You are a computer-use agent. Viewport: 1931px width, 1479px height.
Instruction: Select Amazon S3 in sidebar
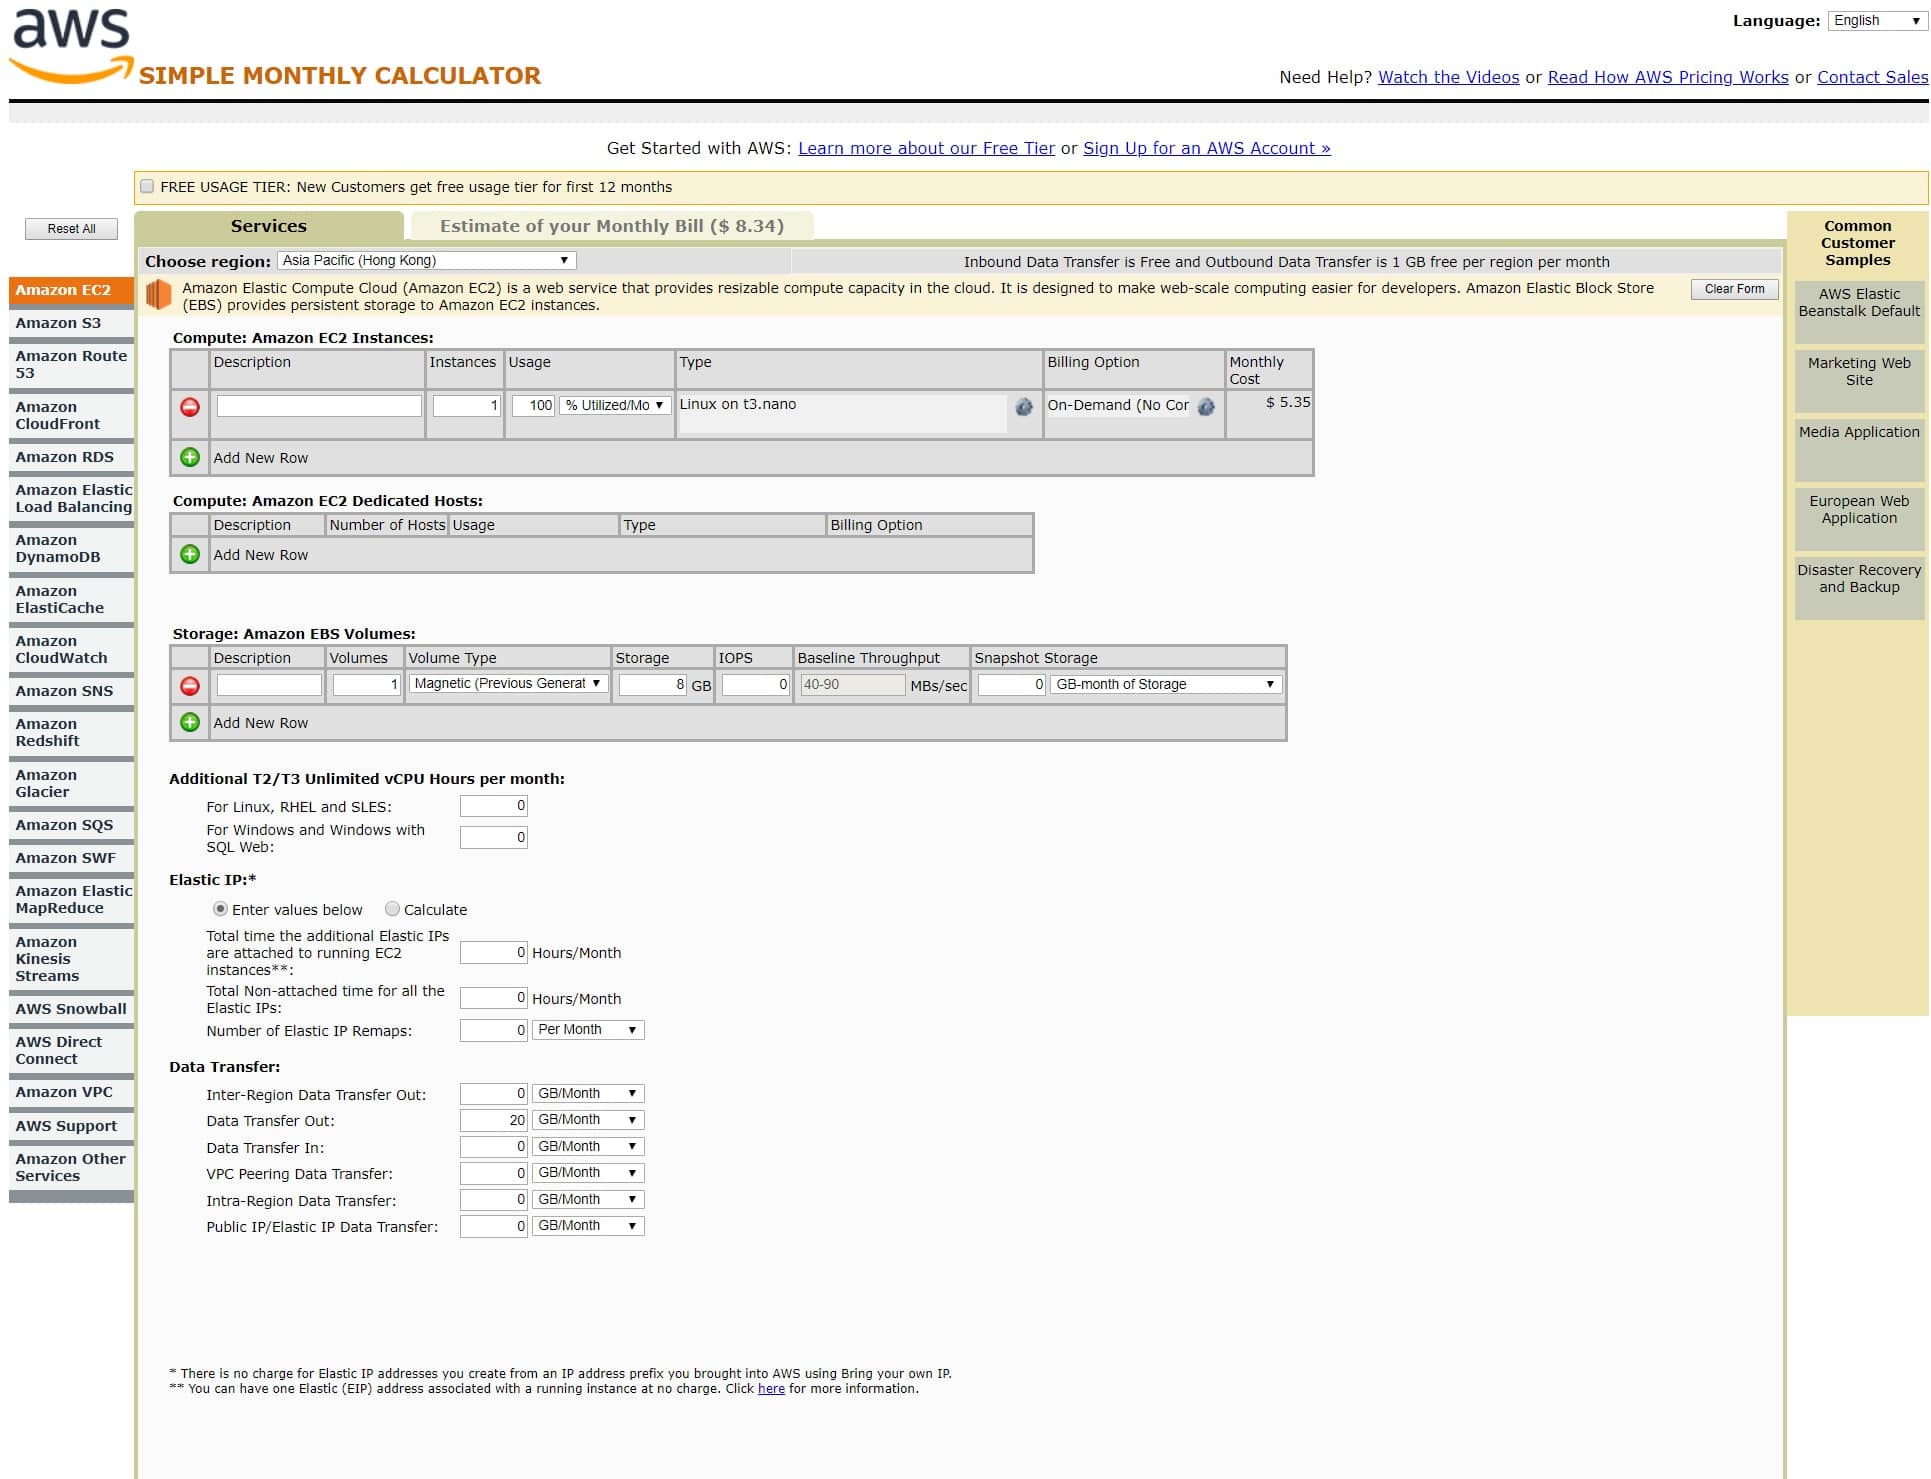(x=71, y=323)
